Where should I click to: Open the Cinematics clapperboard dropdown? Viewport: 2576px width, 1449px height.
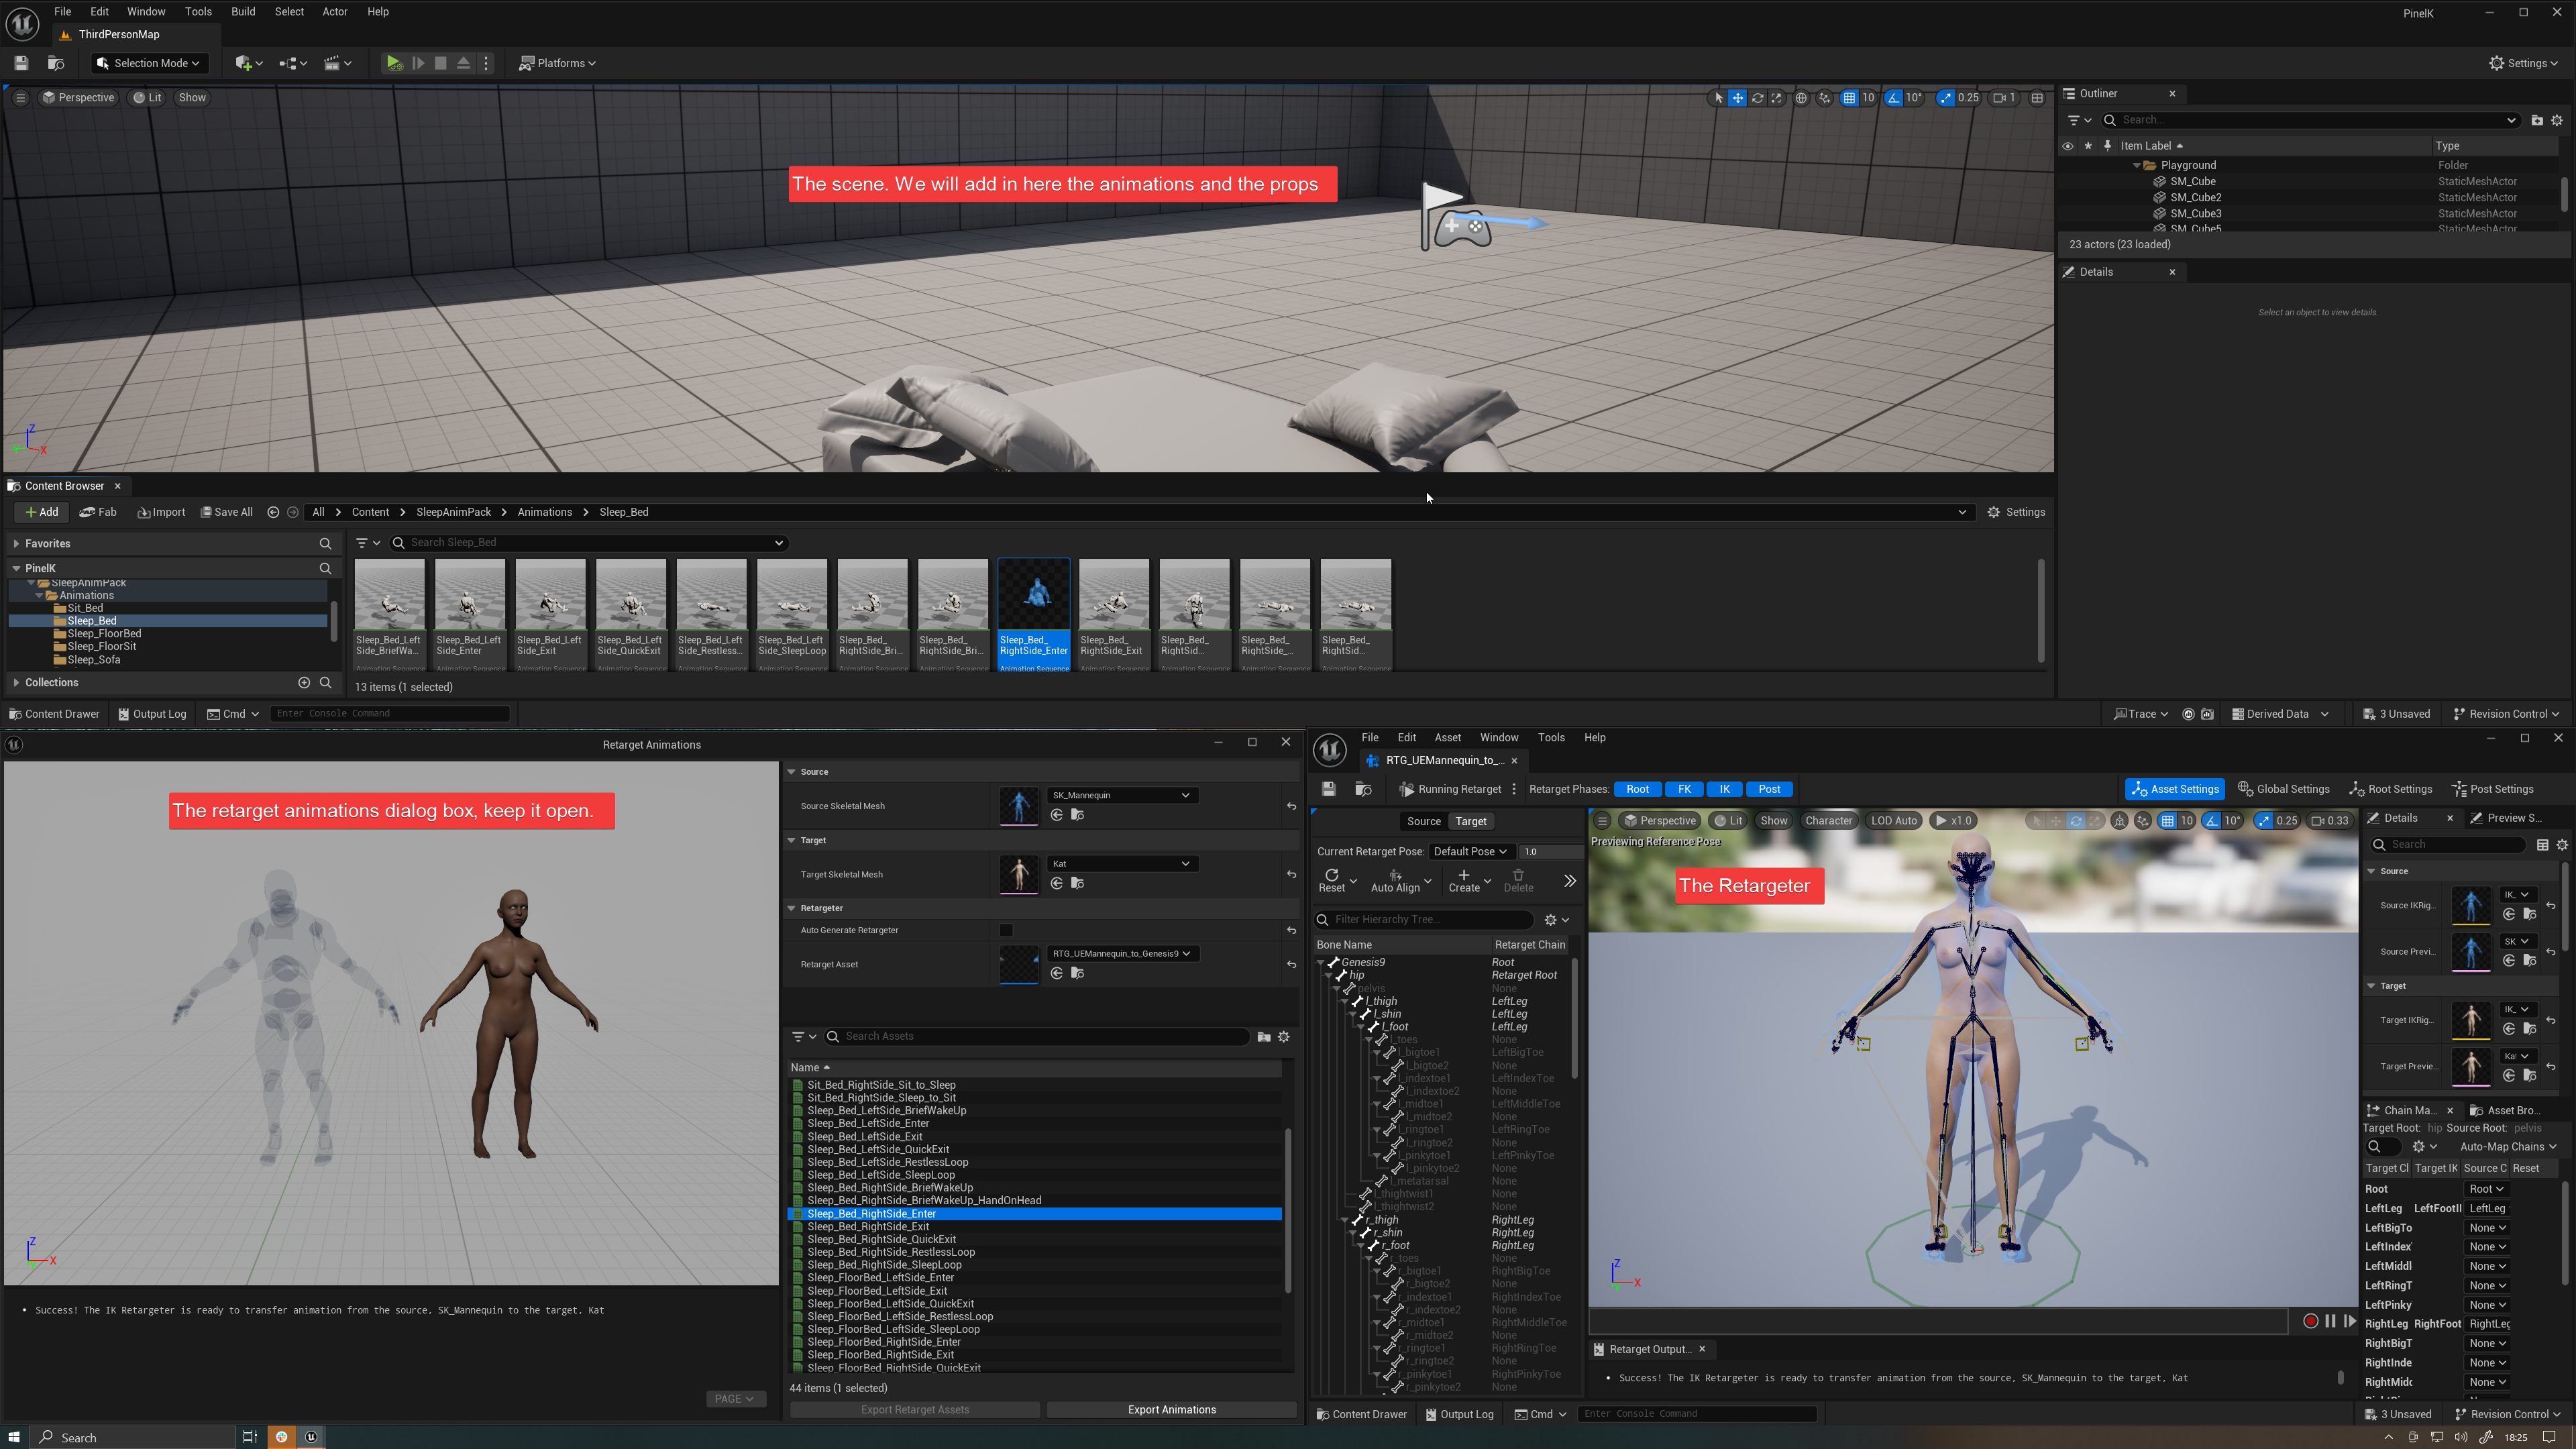338,63
